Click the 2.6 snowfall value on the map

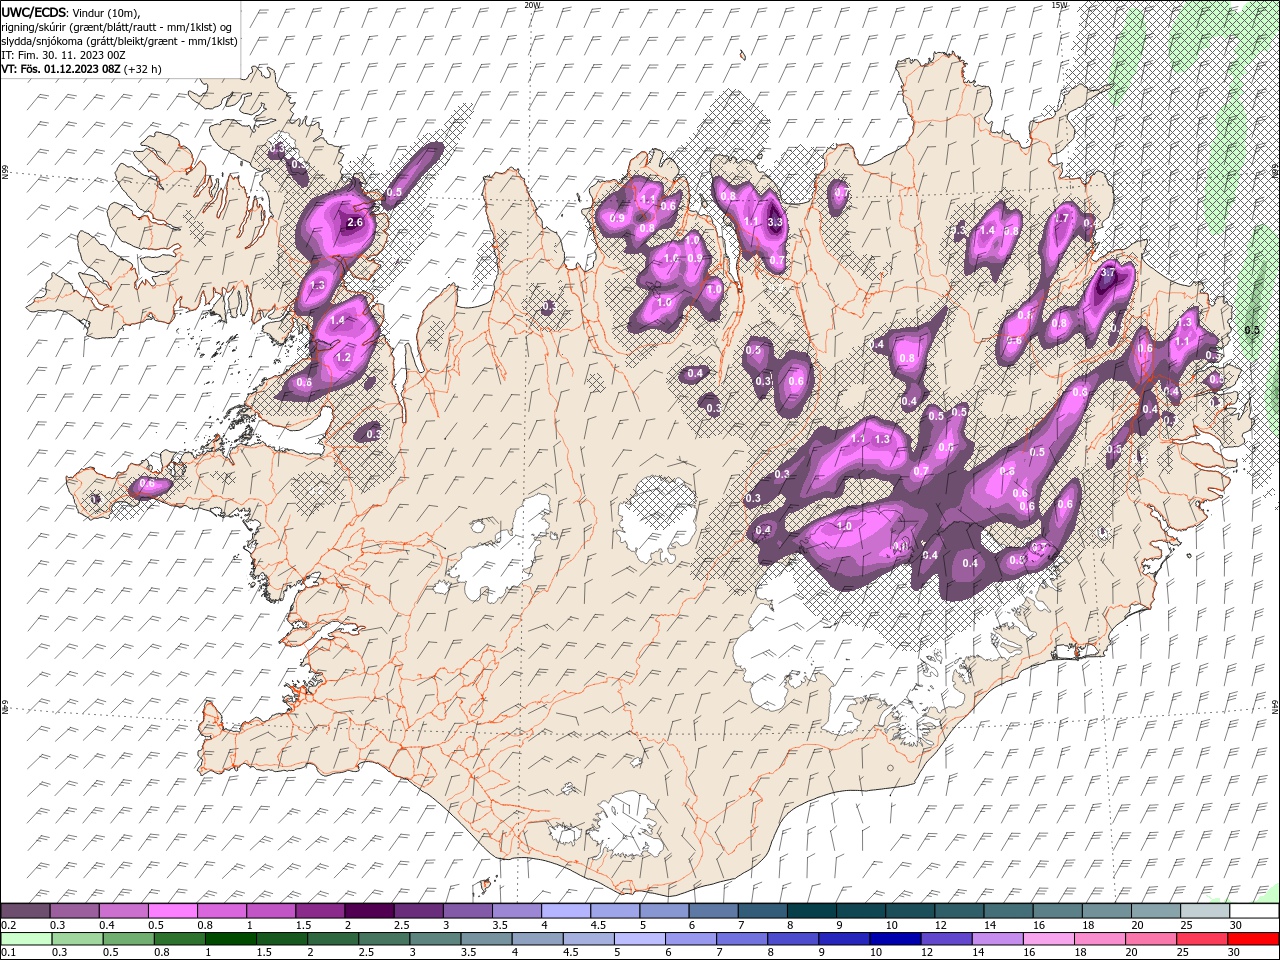tap(354, 222)
